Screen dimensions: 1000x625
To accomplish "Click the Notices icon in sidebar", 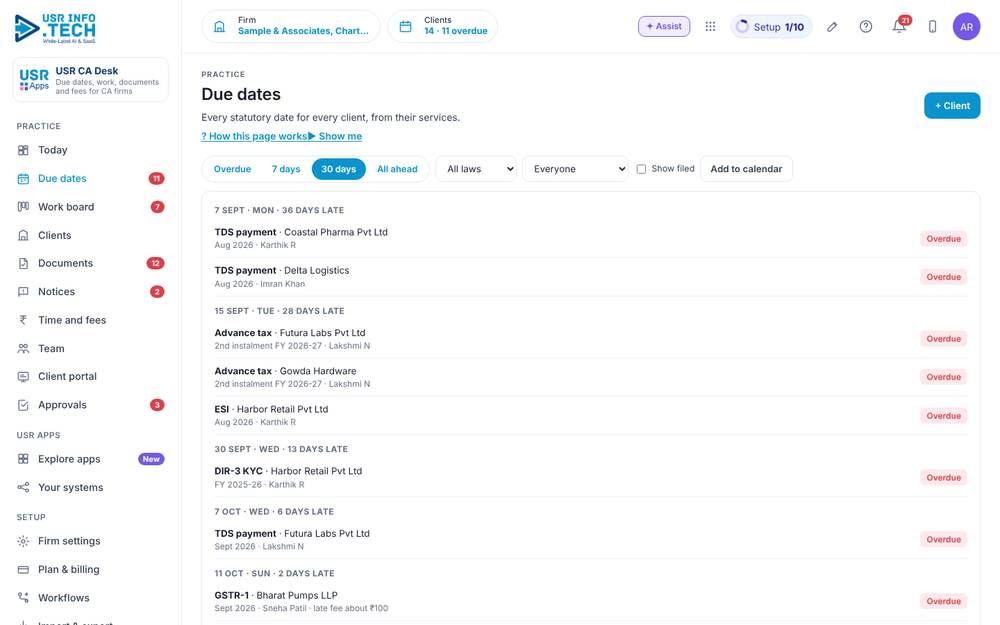I will 23,291.
